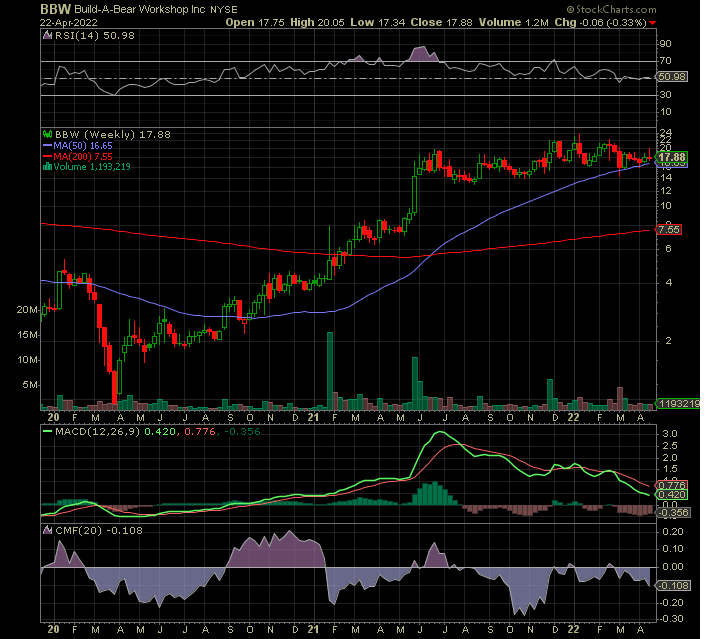Click the 70 overbought level on the RSI axis
714x639 pixels.
tap(665, 61)
